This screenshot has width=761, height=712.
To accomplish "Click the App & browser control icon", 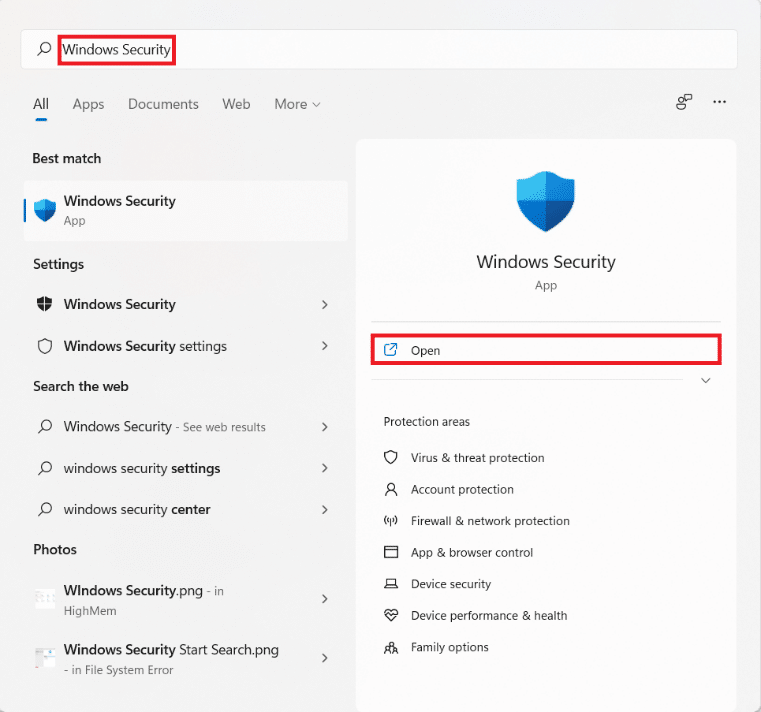I will [x=391, y=553].
